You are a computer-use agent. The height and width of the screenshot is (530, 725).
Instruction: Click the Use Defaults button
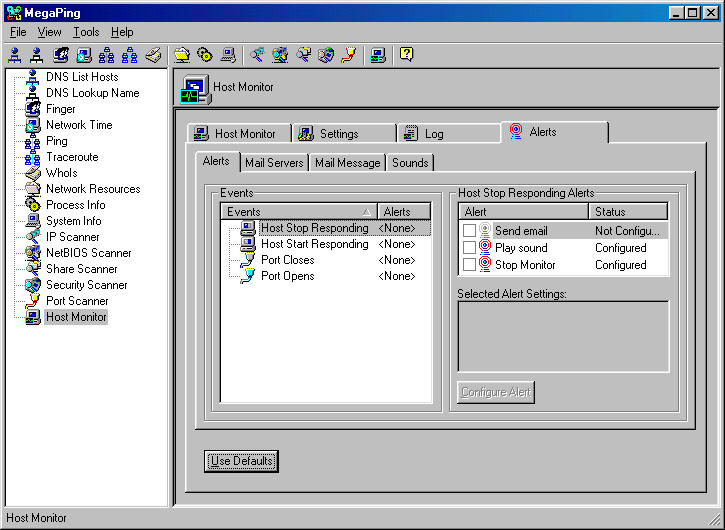pos(241,461)
